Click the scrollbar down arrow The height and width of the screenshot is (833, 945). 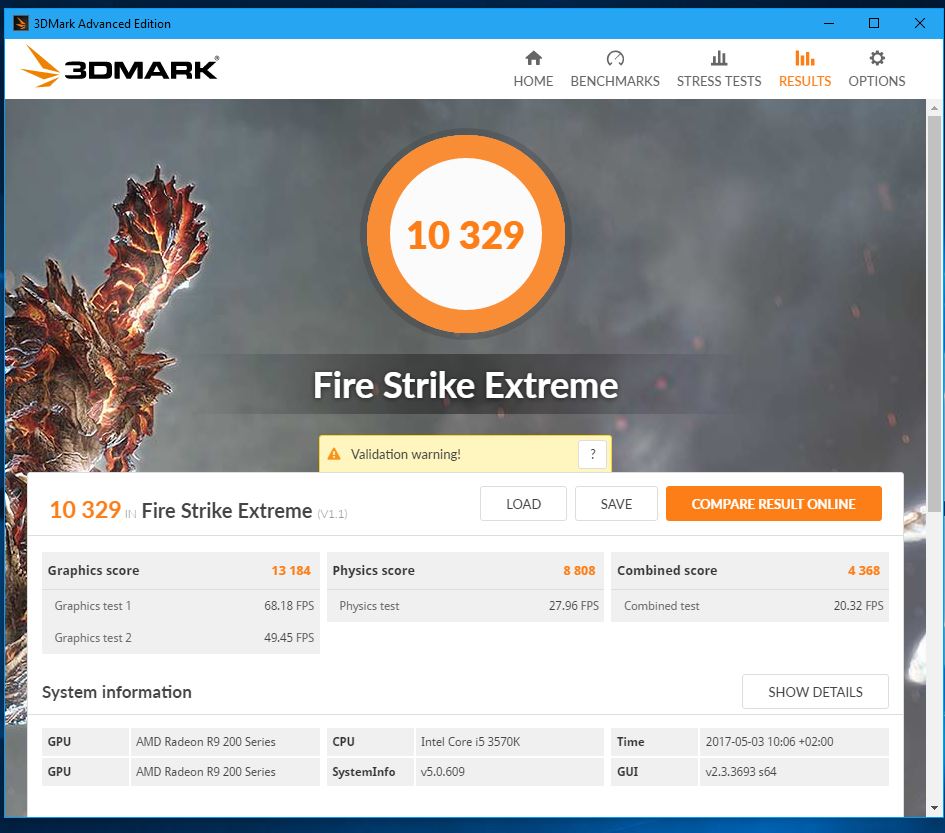934,808
